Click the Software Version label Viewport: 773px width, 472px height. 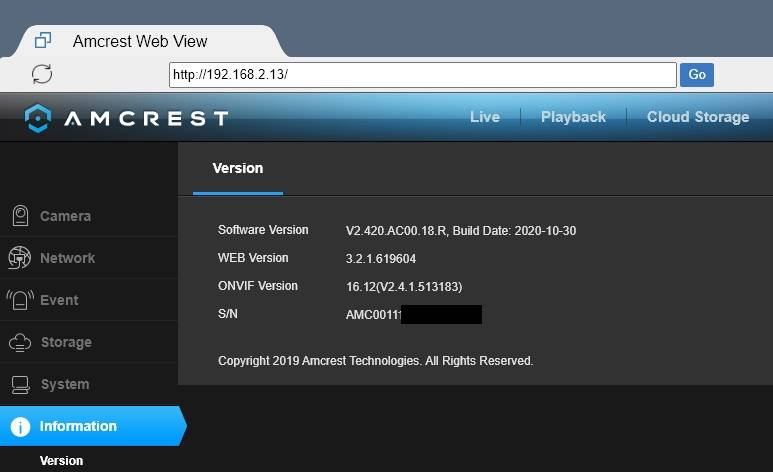coord(263,230)
